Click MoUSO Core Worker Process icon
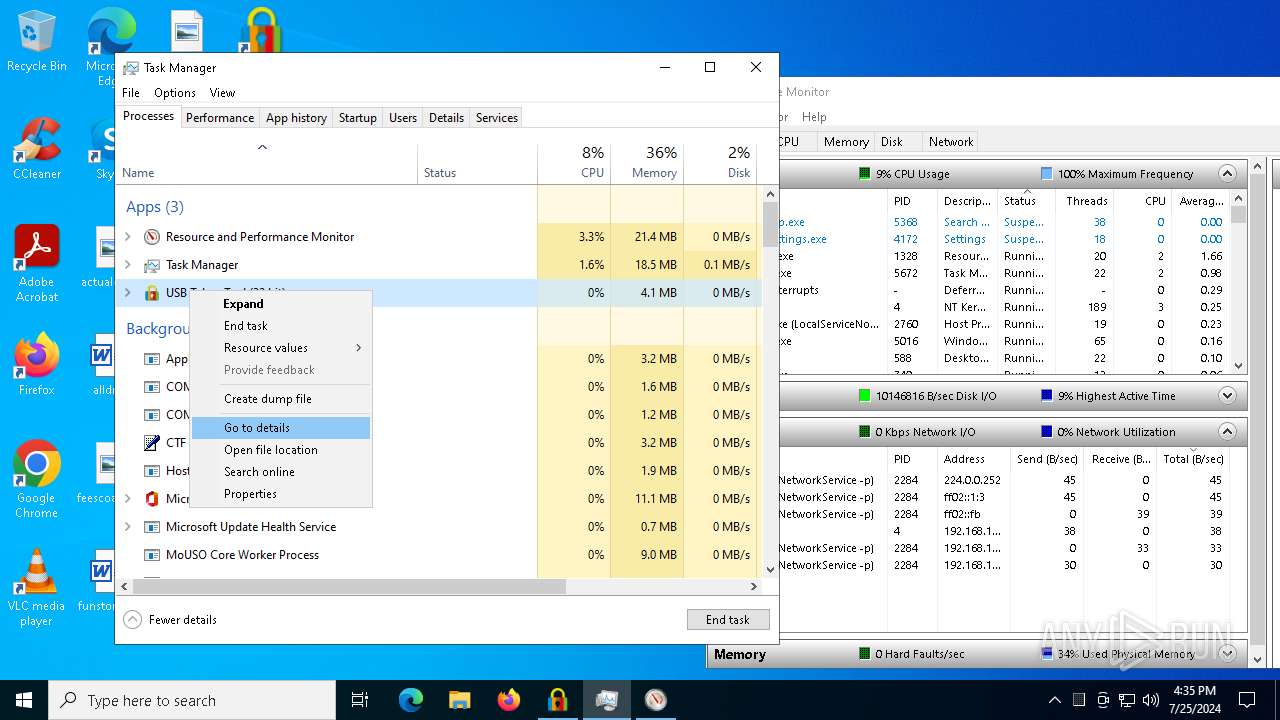Viewport: 1280px width, 720px height. pyautogui.click(x=152, y=555)
